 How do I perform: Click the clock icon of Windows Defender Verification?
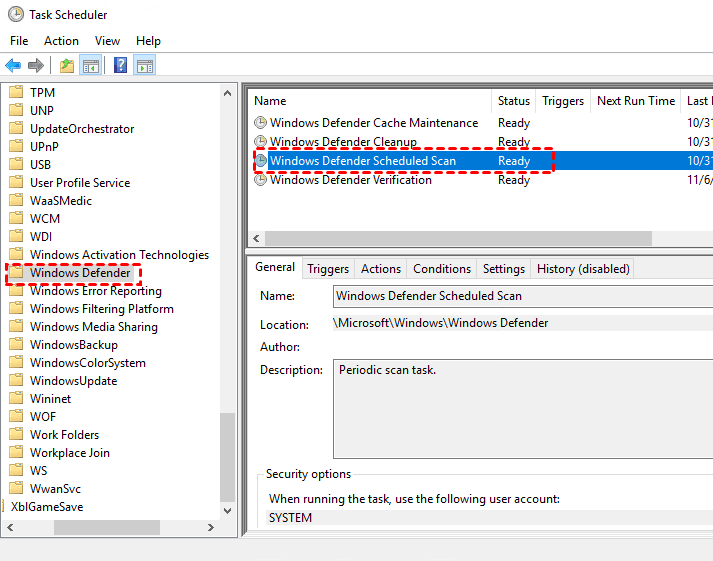(260, 180)
